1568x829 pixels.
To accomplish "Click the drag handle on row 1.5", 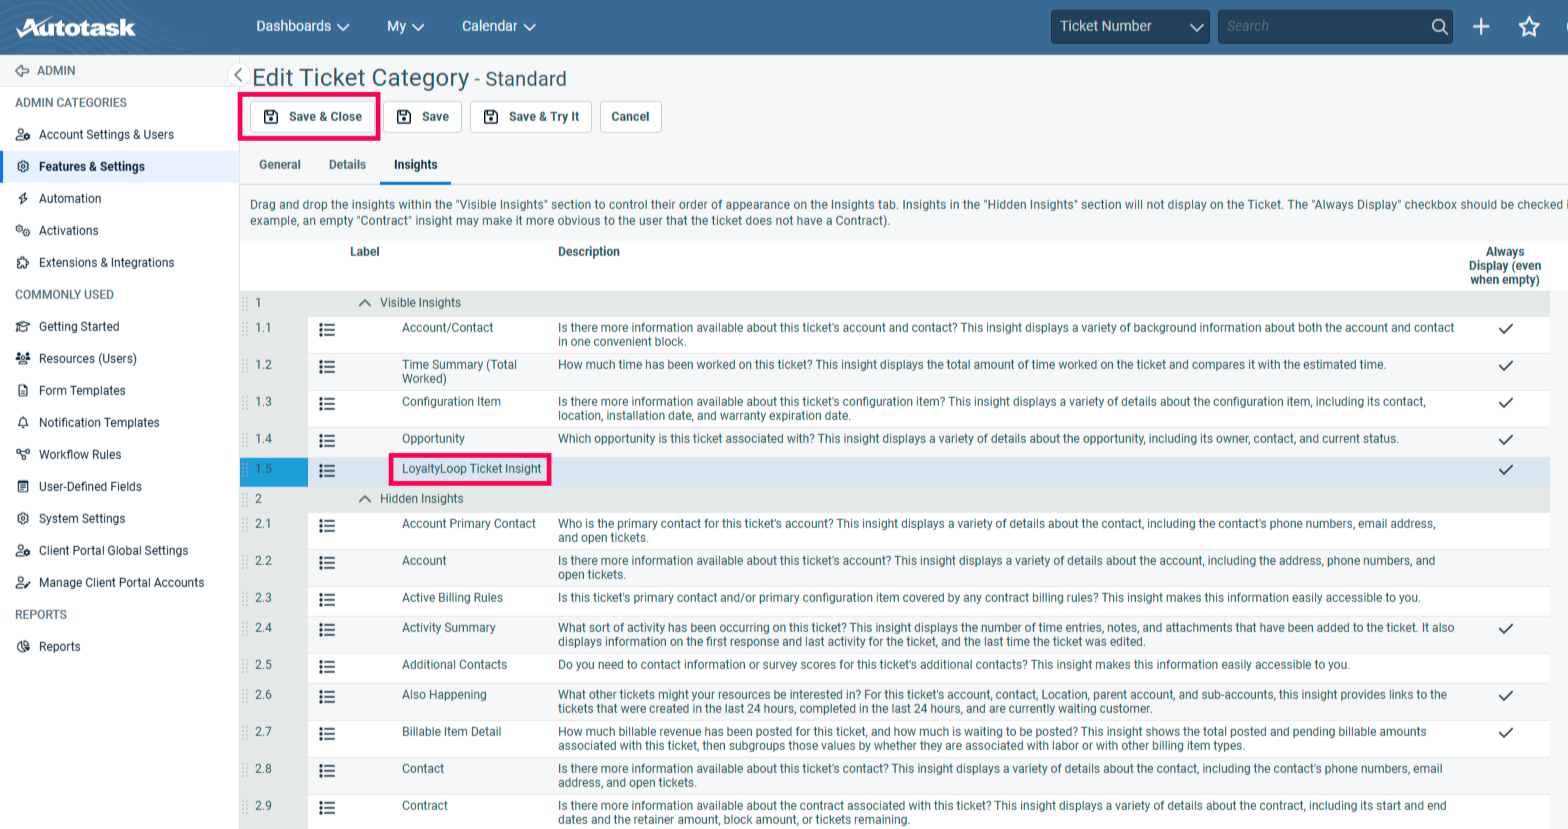I will 246,470.
